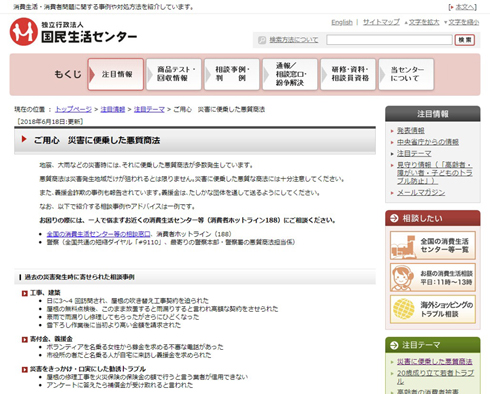The height and width of the screenshot is (394, 490).
Task: Open the サイトマップ link
Action: (x=381, y=22)
